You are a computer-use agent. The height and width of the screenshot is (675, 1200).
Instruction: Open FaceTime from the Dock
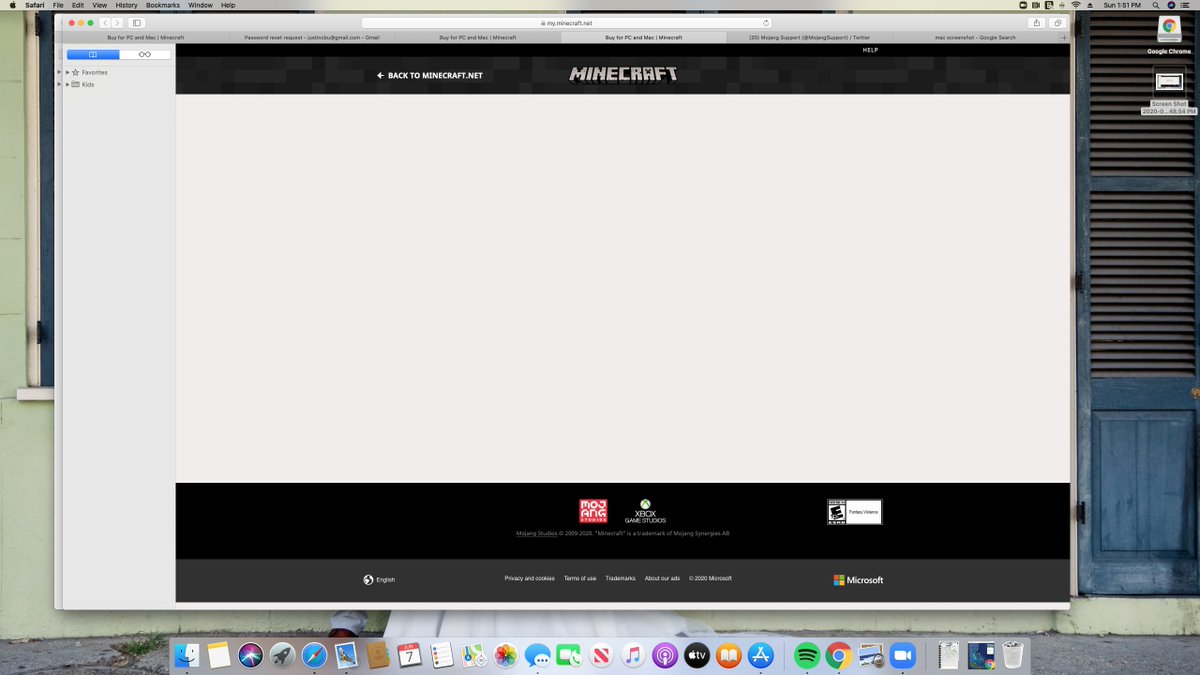569,655
